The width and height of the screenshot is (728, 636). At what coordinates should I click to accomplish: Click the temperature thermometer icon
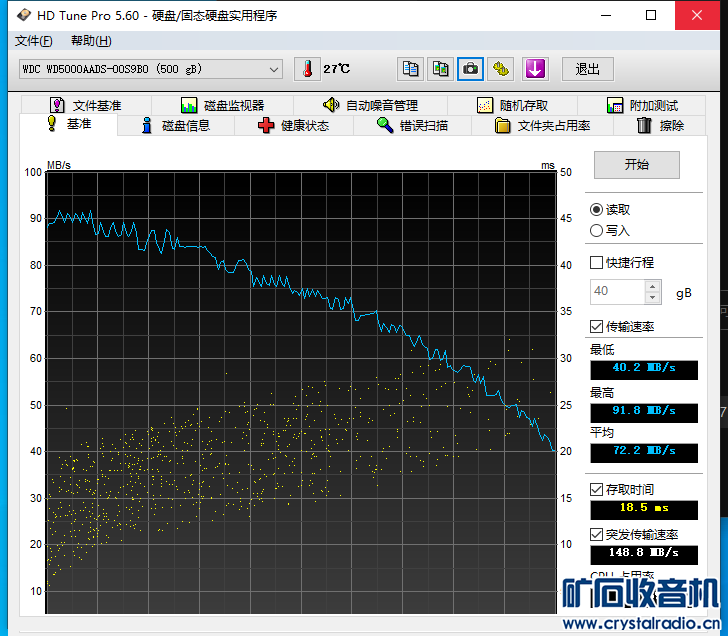pos(308,69)
